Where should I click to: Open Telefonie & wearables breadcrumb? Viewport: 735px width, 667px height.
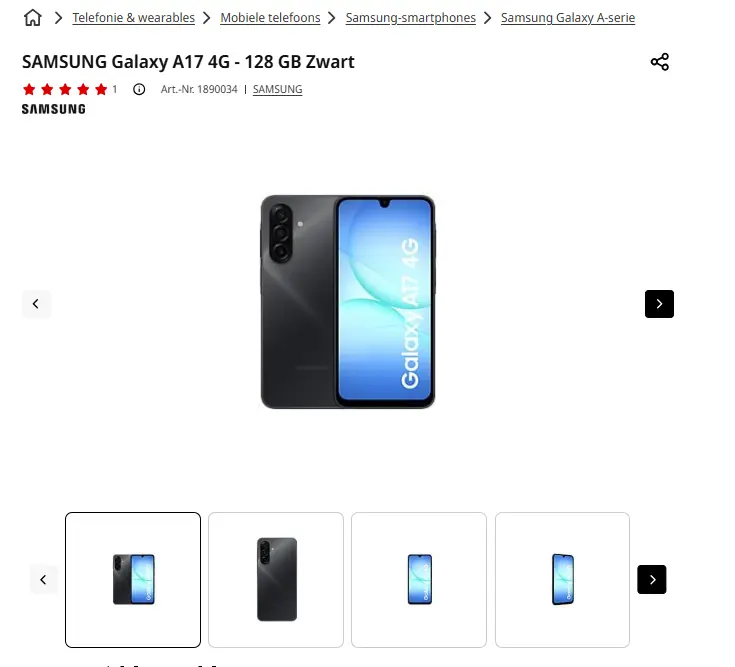tap(133, 18)
